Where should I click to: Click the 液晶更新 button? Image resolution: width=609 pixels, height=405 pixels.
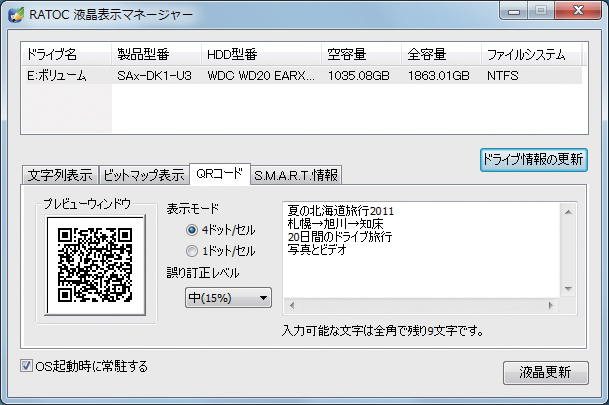click(546, 373)
